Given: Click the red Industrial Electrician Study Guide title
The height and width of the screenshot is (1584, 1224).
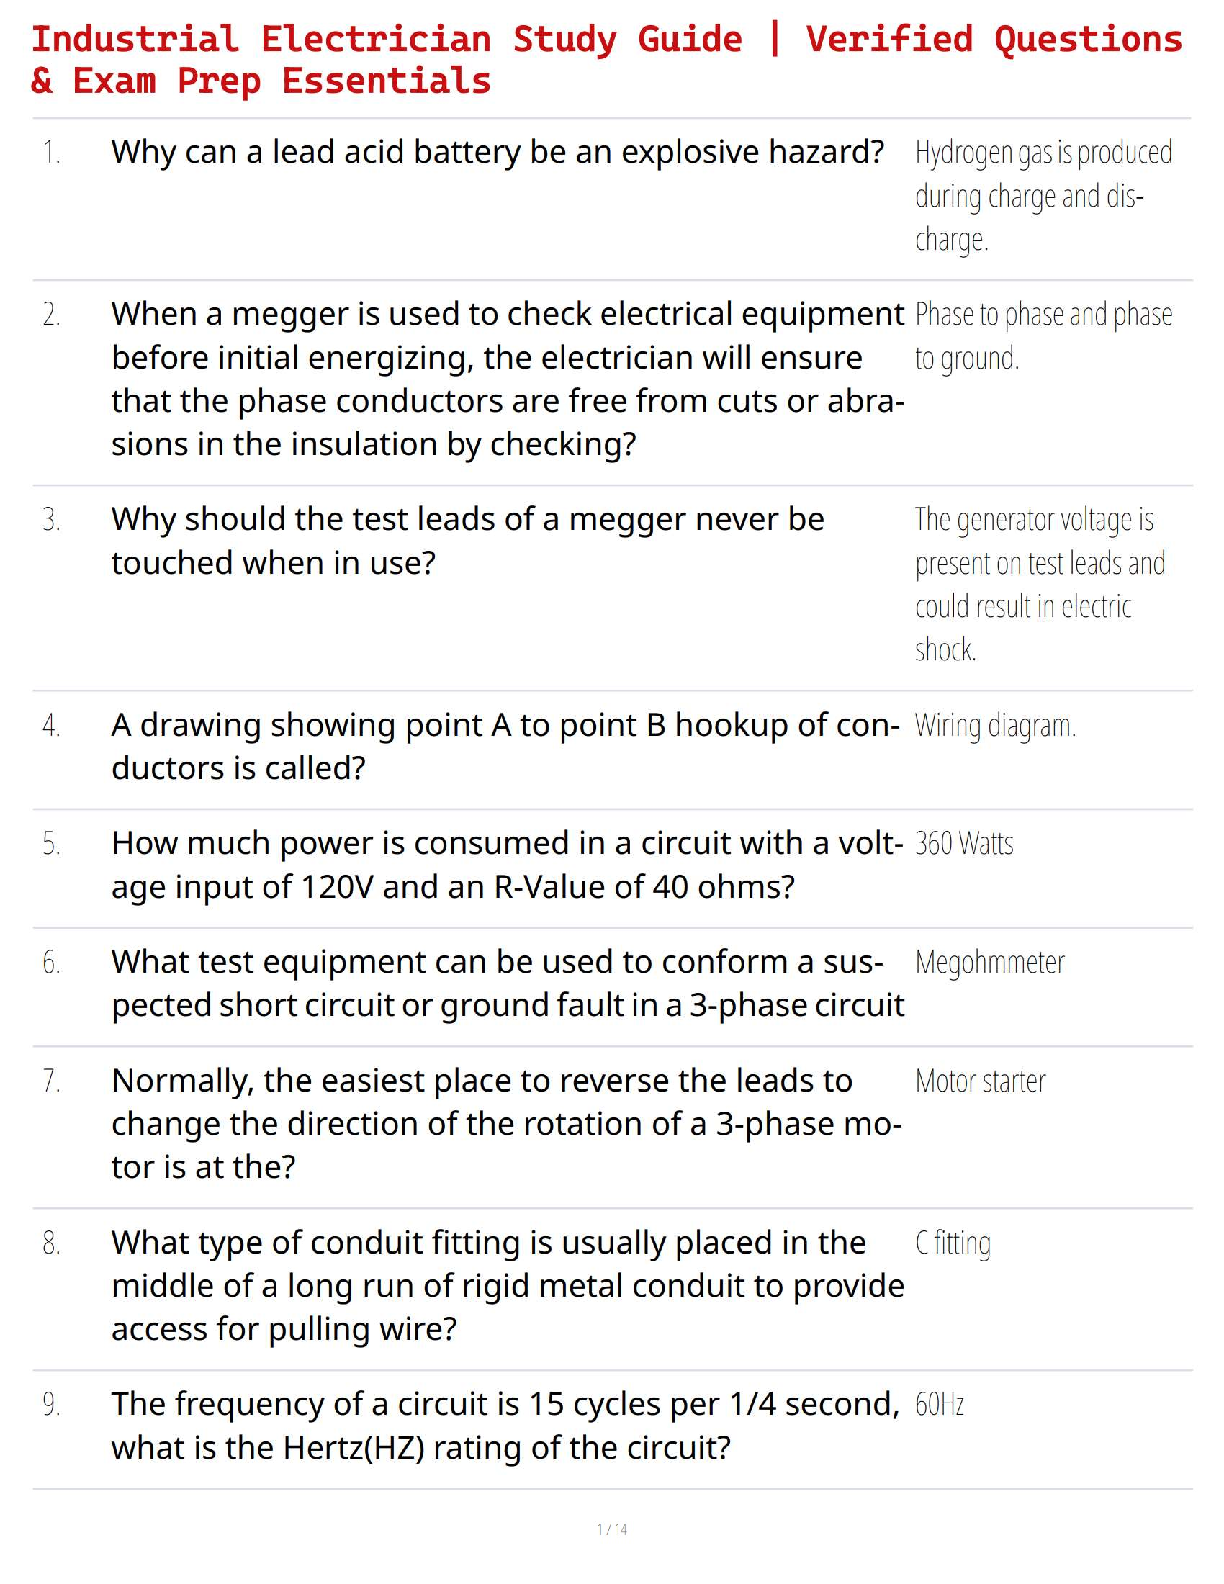Looking at the screenshot, I should (606, 60).
